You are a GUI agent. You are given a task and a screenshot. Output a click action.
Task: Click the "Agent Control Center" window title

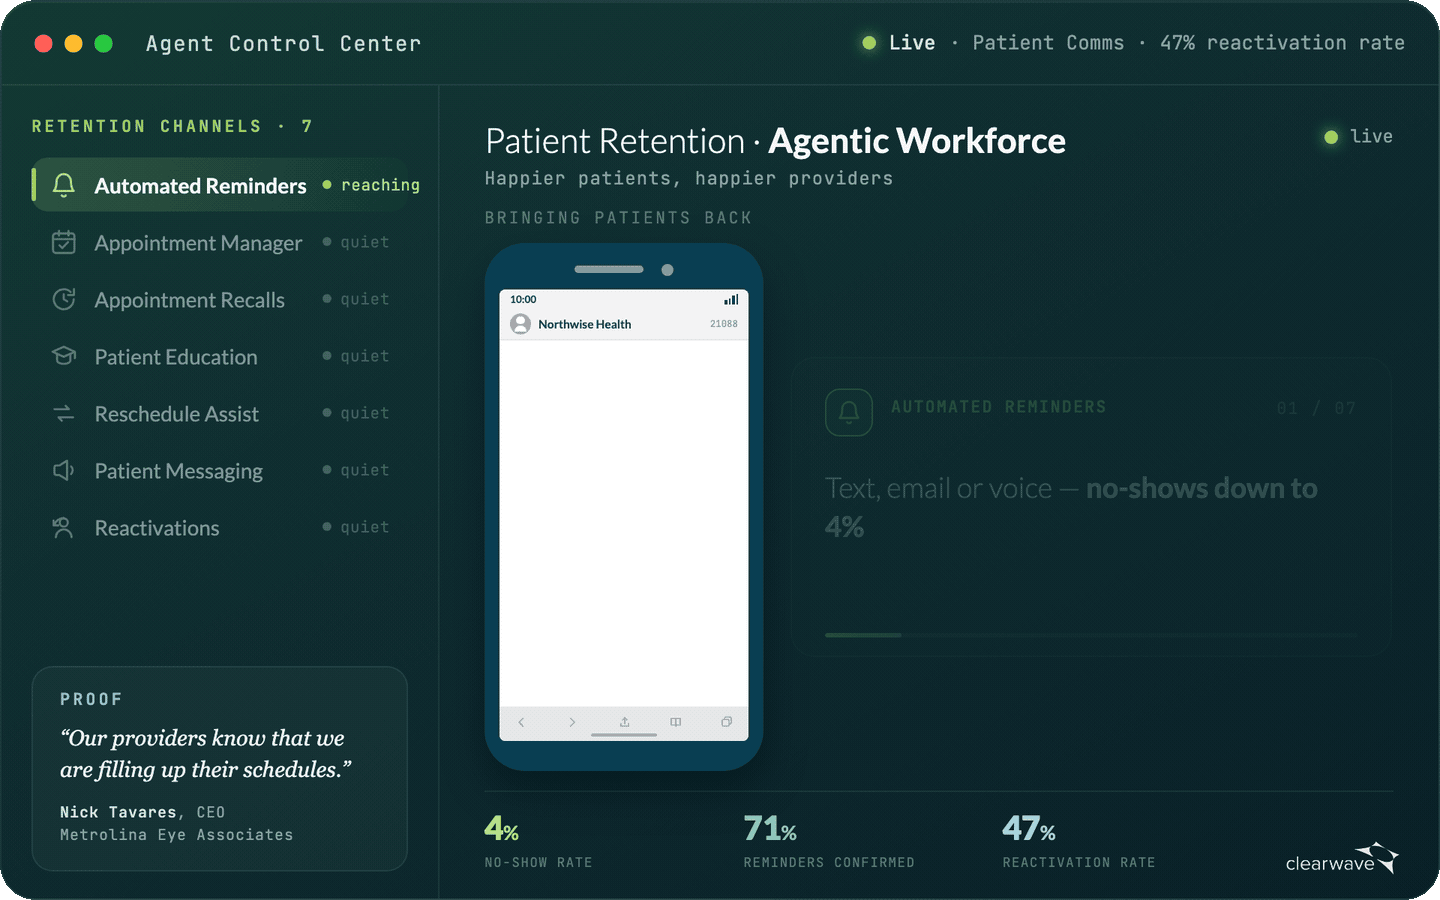click(283, 44)
